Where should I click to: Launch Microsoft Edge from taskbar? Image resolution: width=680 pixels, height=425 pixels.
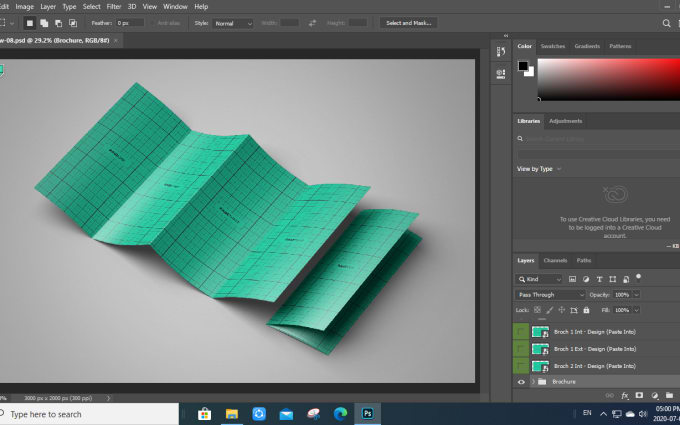(340, 414)
